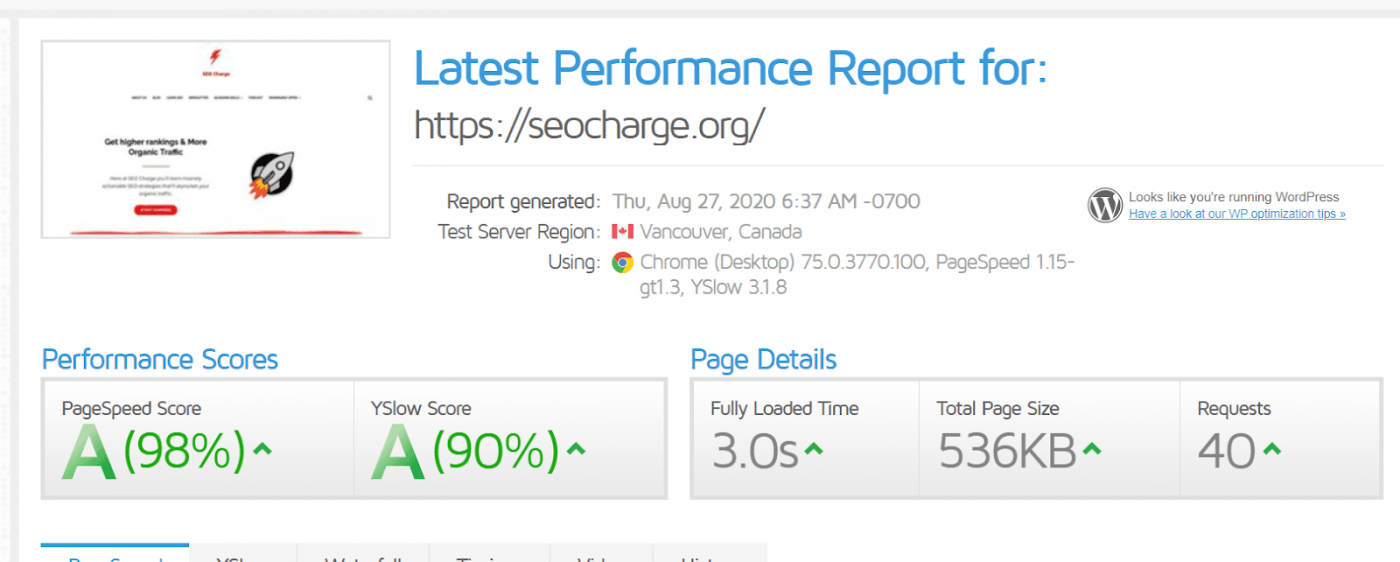Screen dimensions: 1400x562
Task: Click the arrow next to 40 requests
Action: (1271, 449)
